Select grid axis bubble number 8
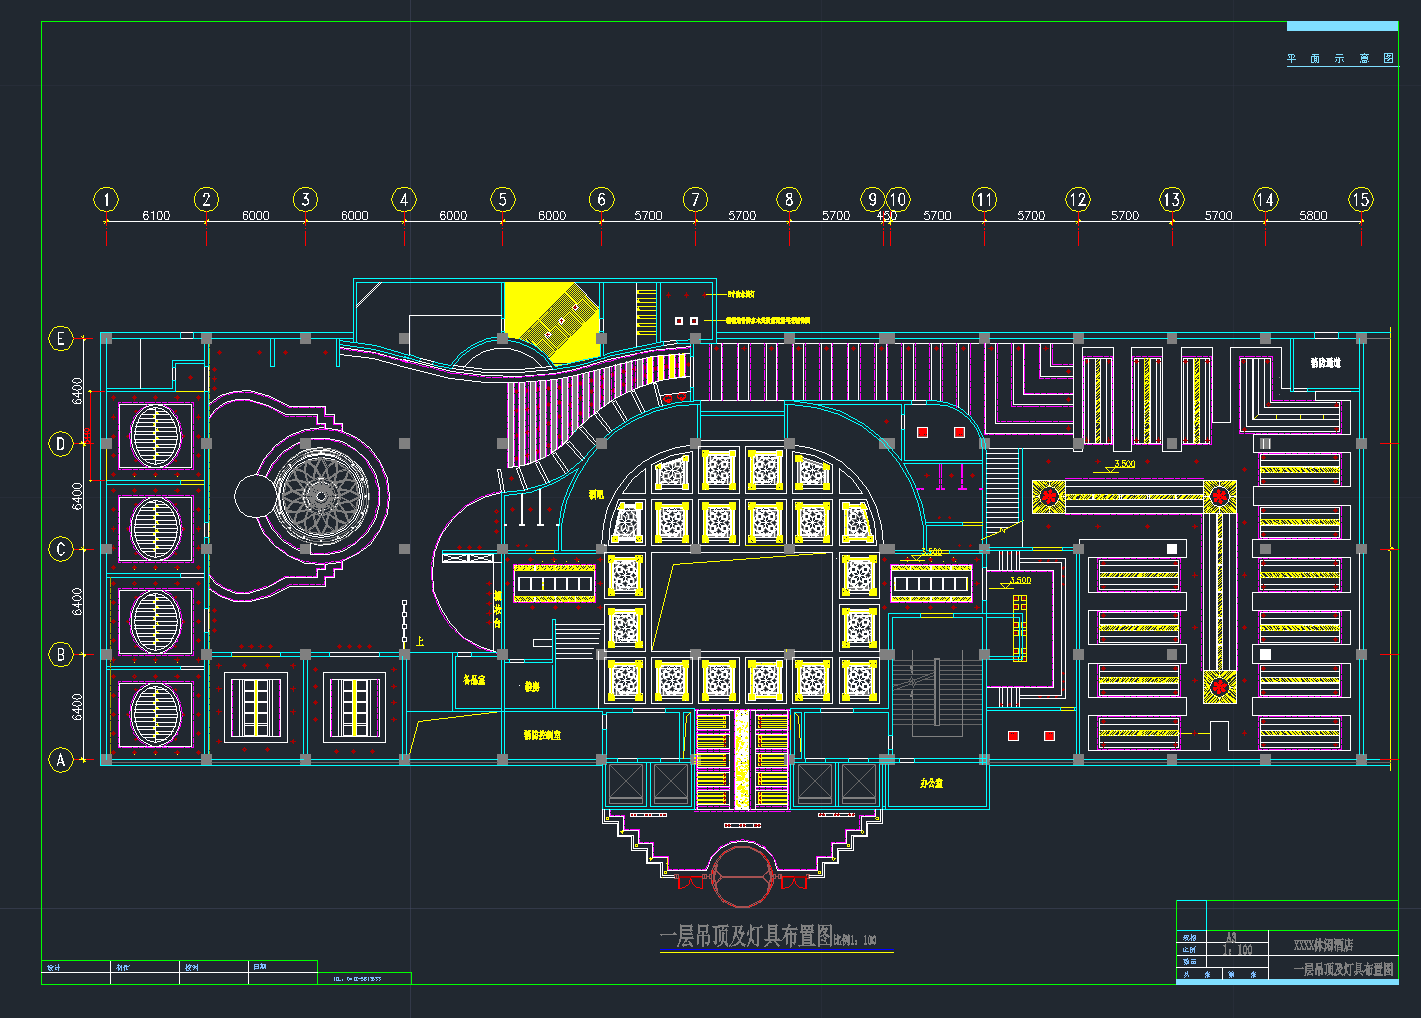 click(x=789, y=200)
